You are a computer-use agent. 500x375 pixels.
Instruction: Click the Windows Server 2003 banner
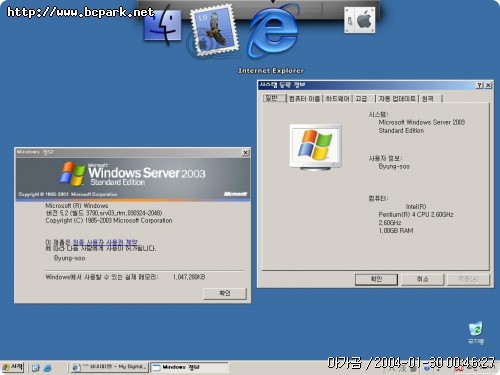pos(133,179)
